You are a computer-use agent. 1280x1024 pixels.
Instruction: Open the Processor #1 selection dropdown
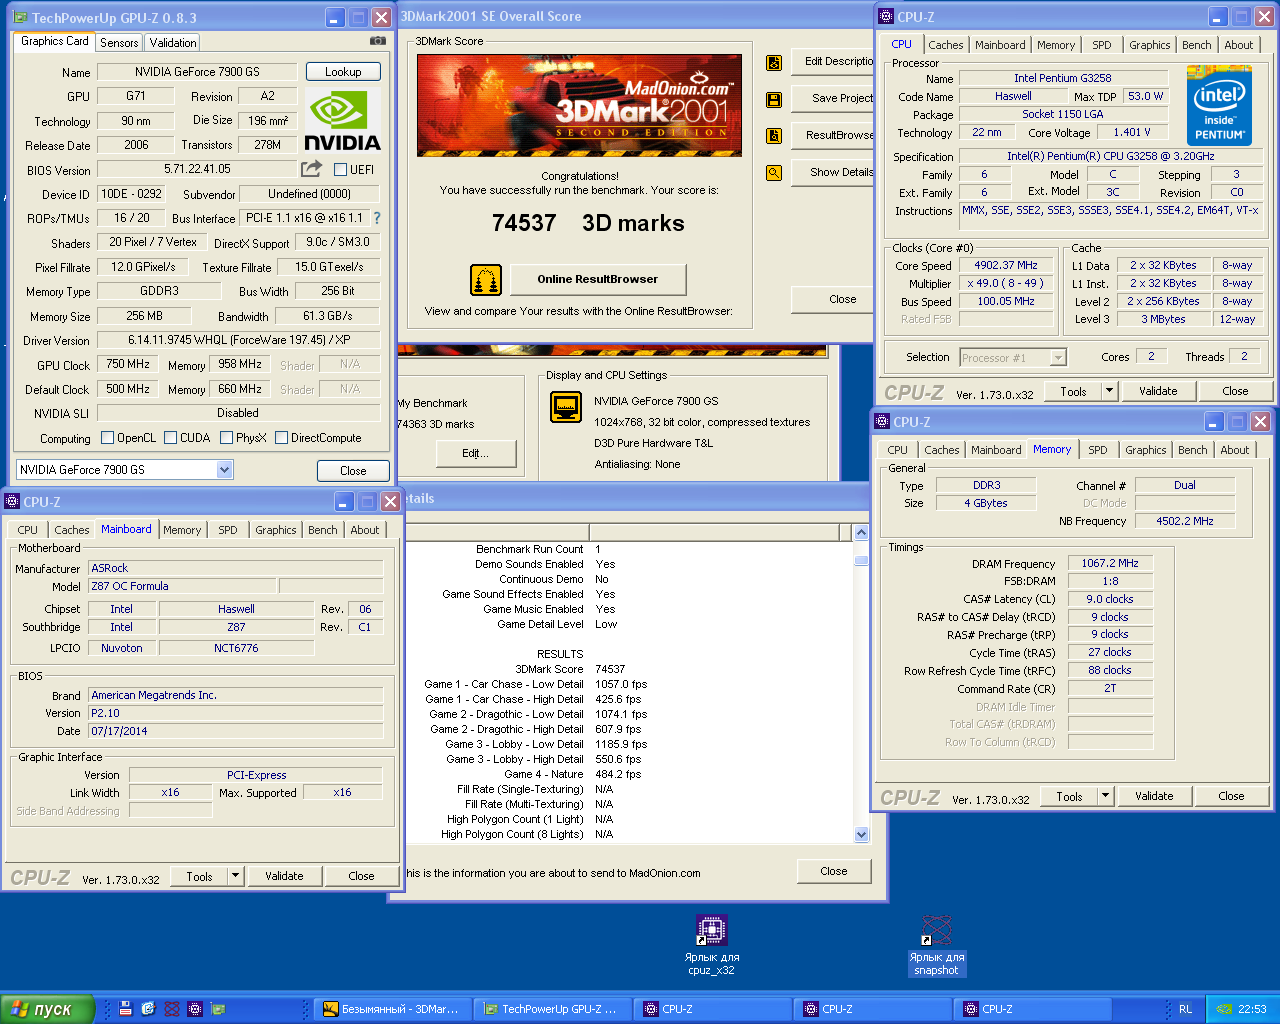1059,357
